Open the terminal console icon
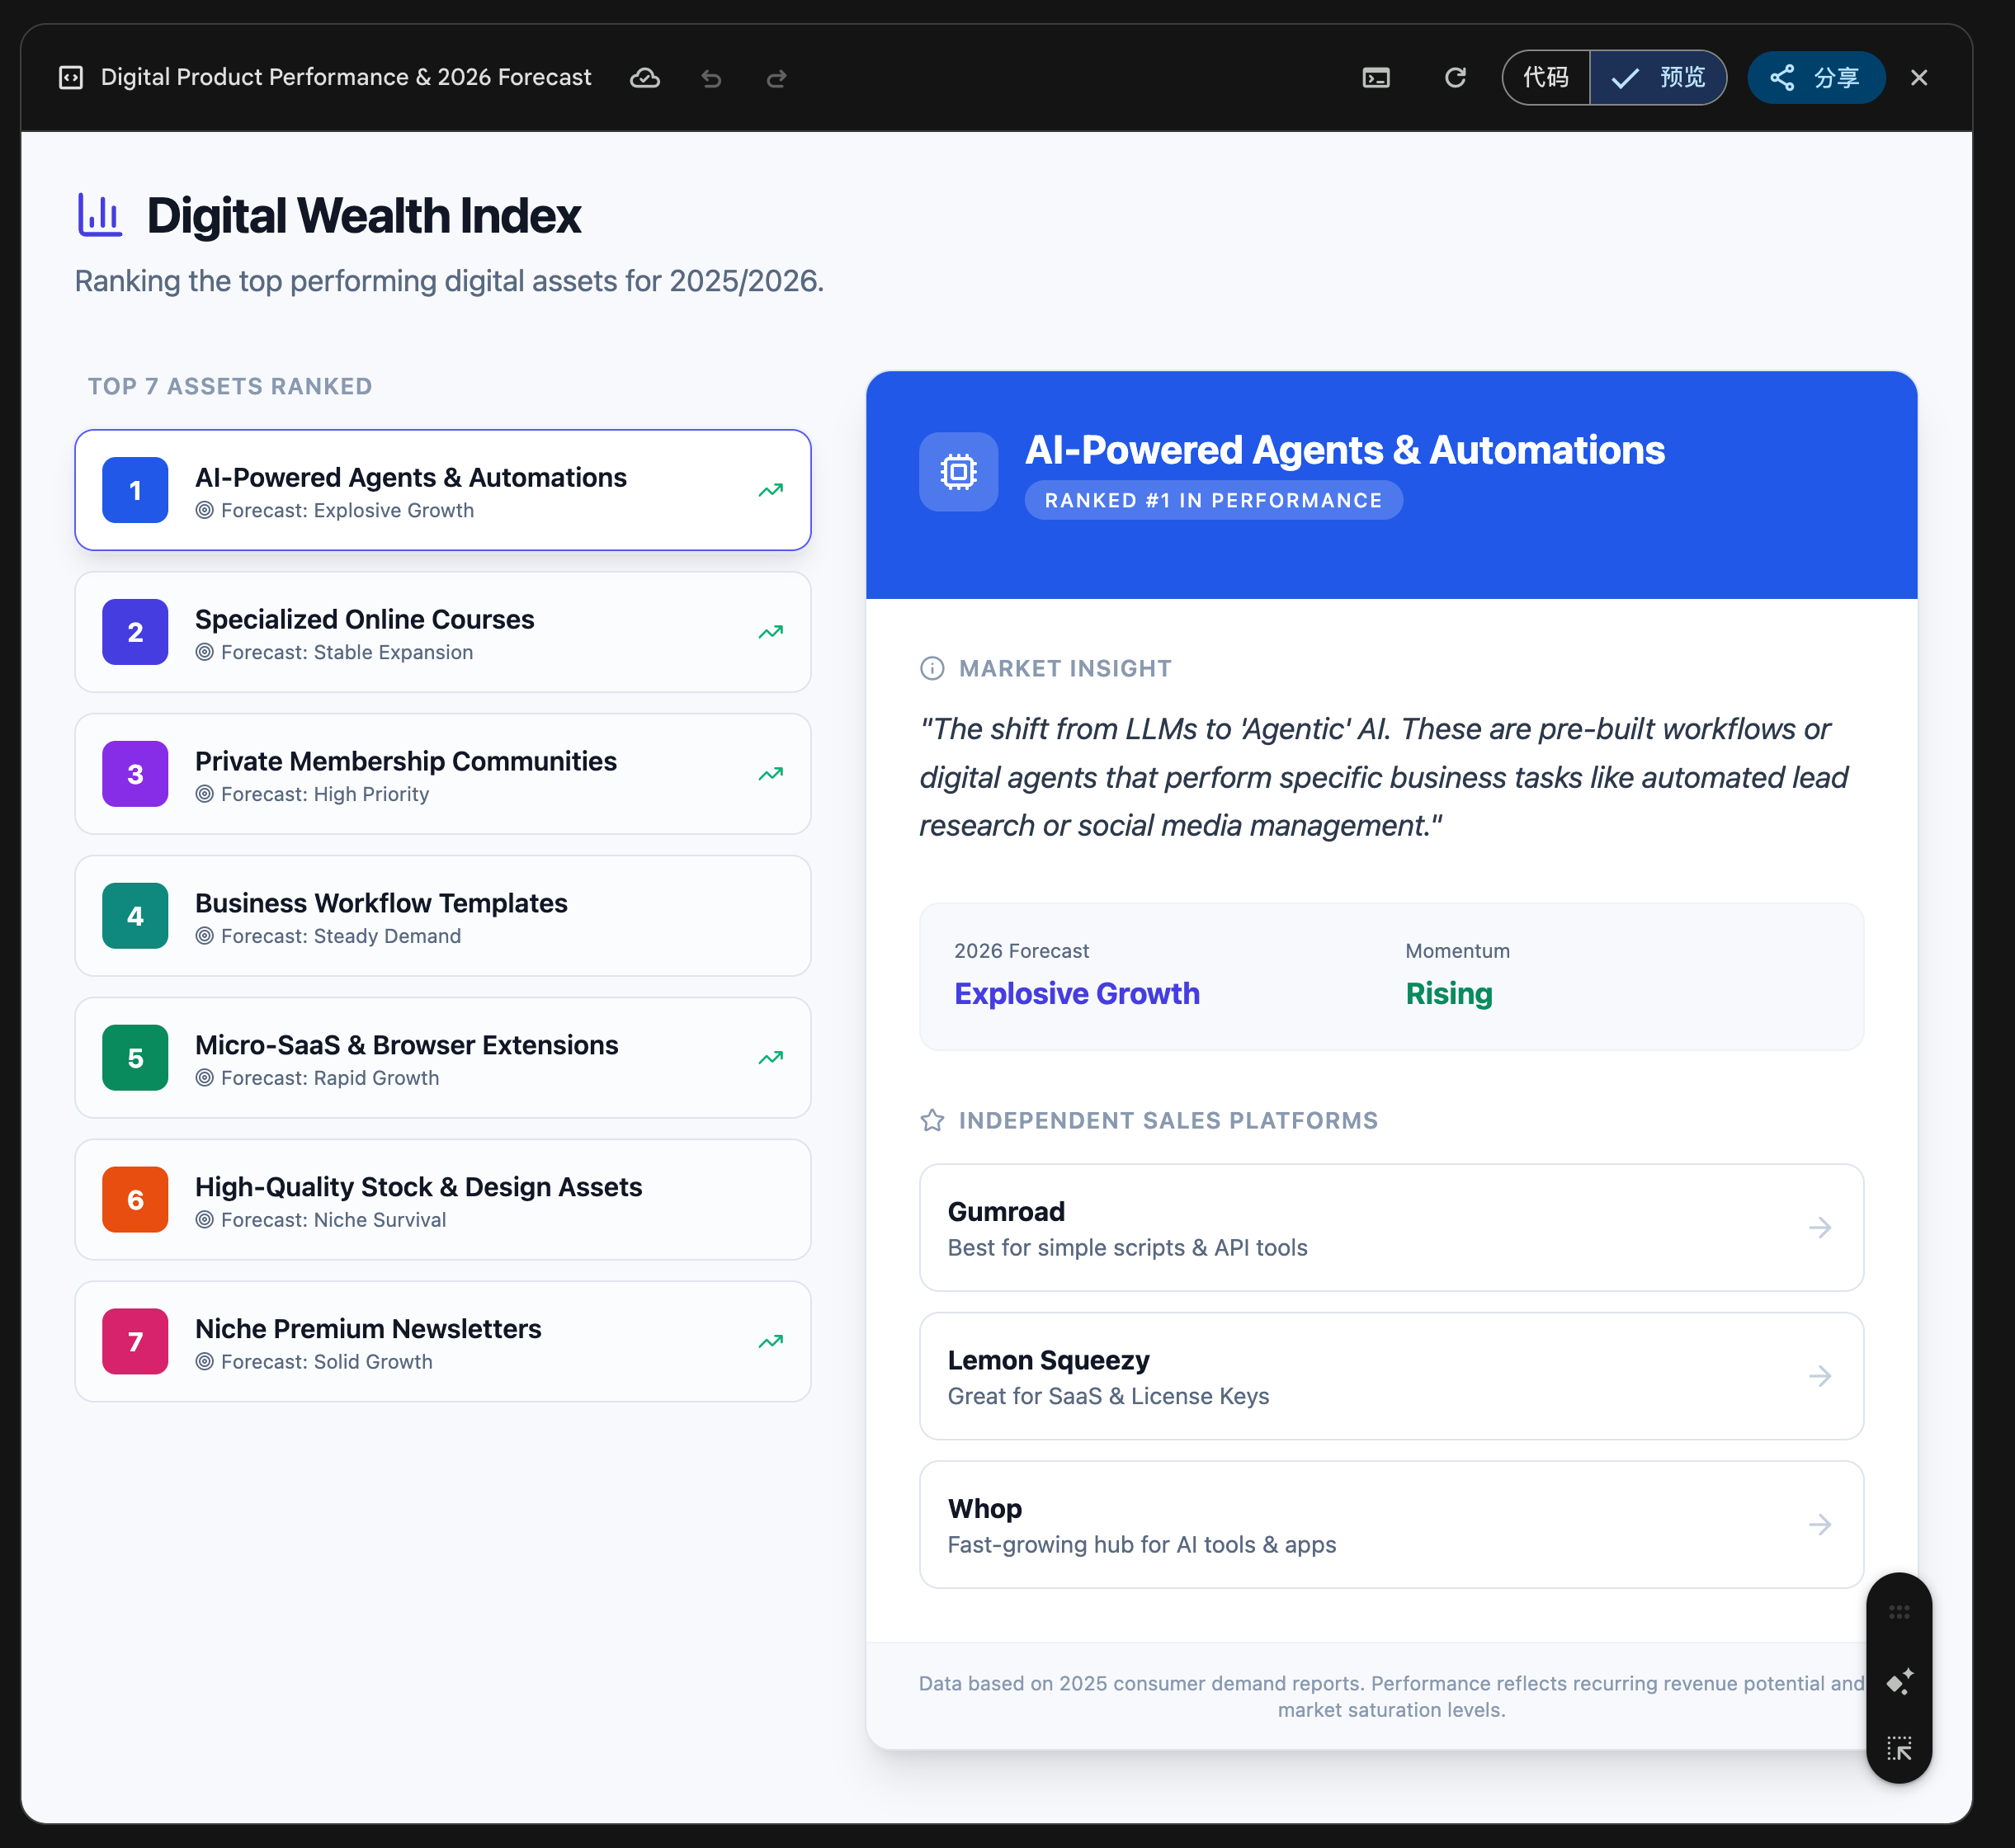Viewport: 2015px width, 1848px height. coord(1376,78)
